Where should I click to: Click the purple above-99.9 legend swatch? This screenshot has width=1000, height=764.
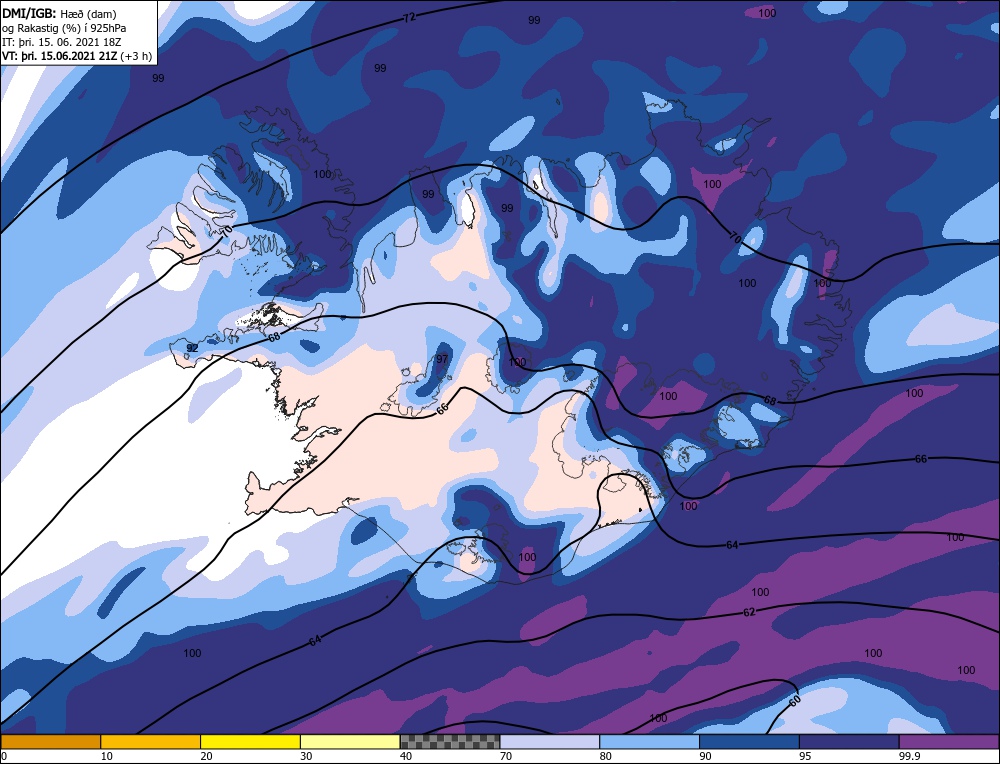pyautogui.click(x=949, y=741)
